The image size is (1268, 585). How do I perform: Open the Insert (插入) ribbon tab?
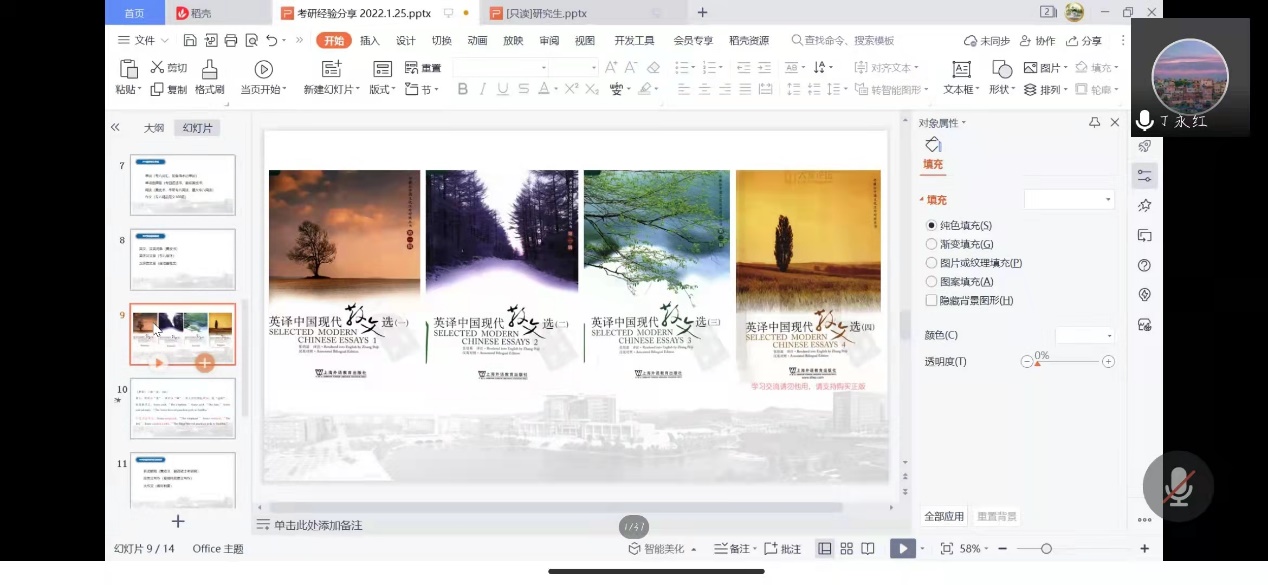370,41
